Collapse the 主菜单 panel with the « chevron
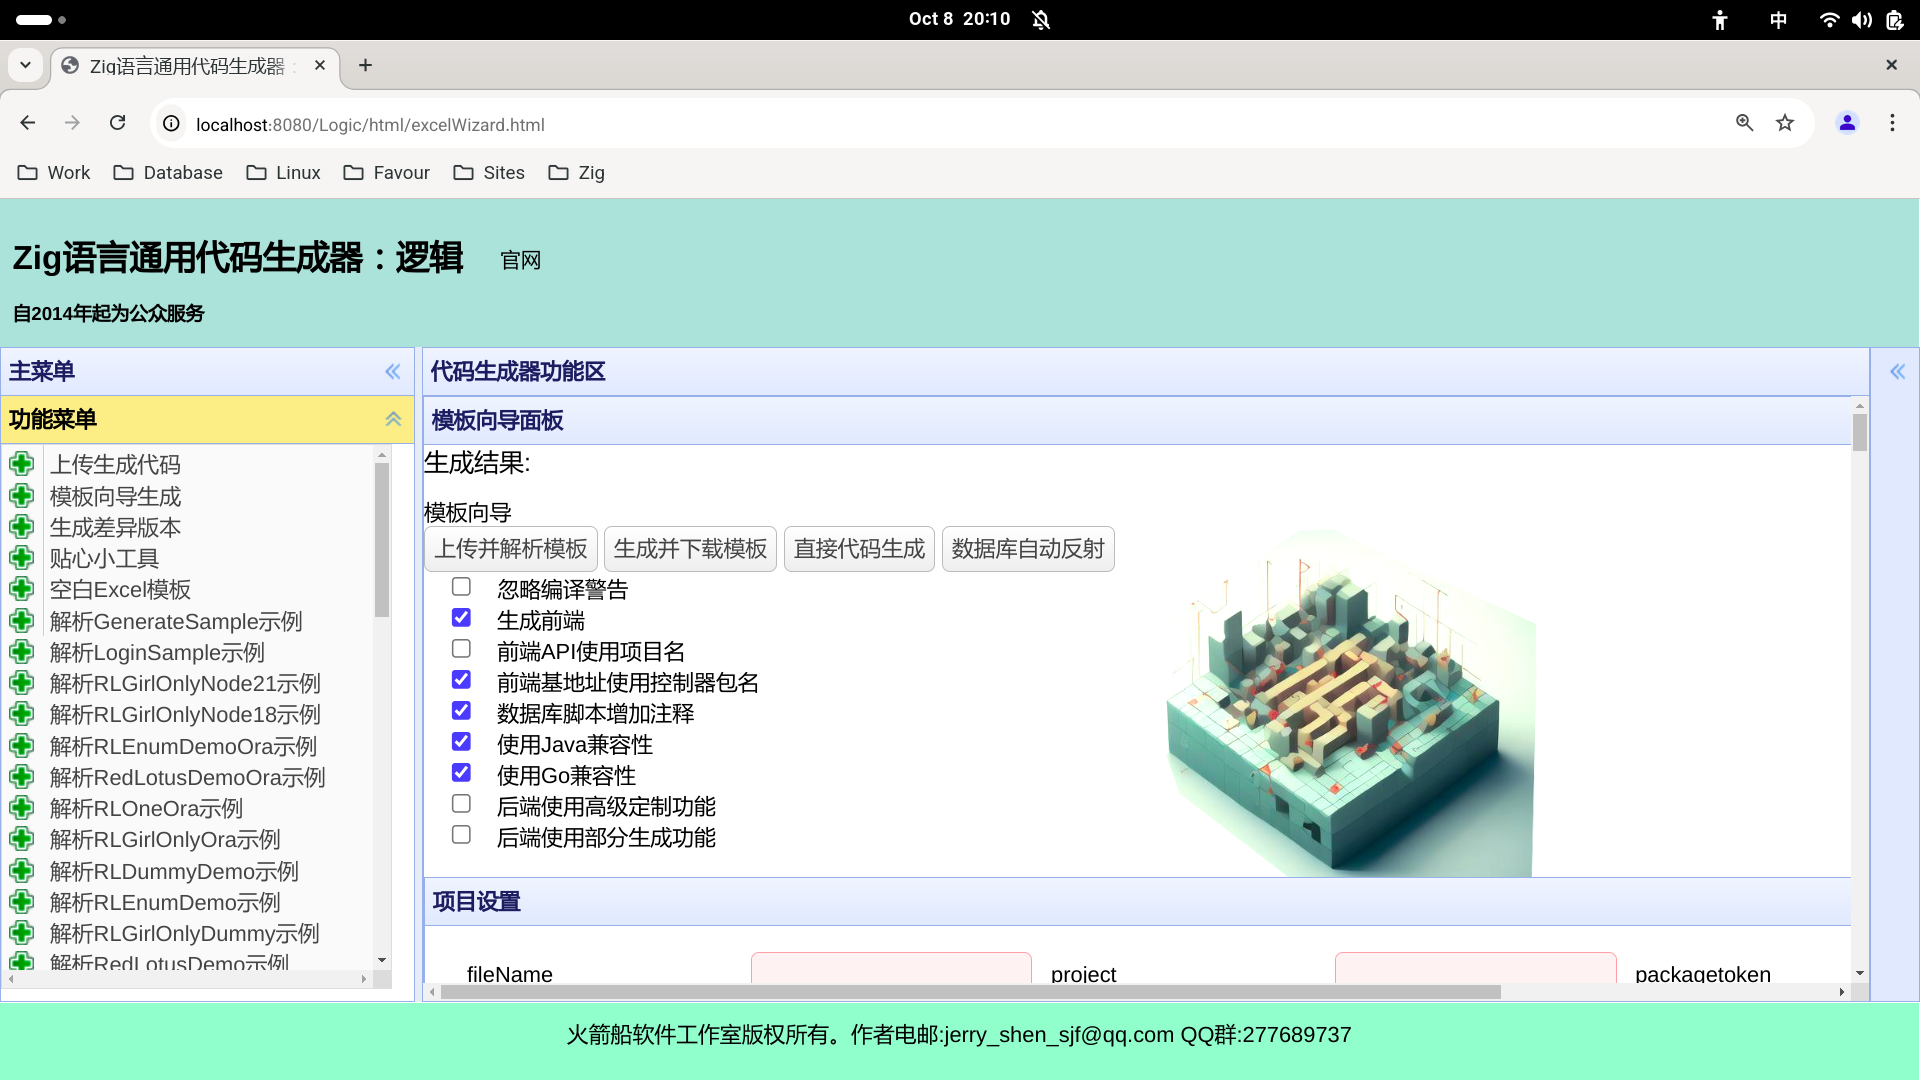This screenshot has width=1920, height=1080. coord(392,371)
